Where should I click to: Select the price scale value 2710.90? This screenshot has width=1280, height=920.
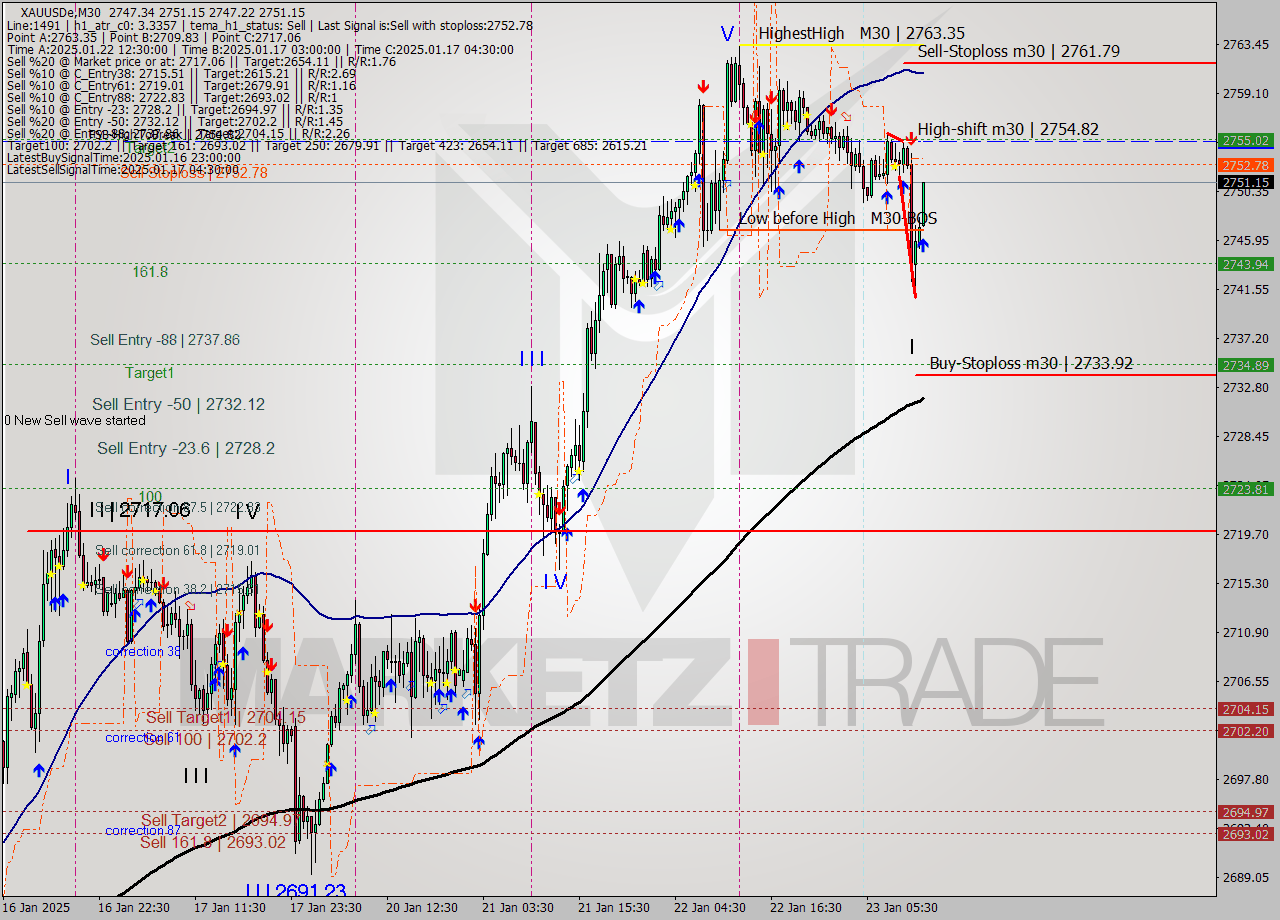click(x=1247, y=632)
